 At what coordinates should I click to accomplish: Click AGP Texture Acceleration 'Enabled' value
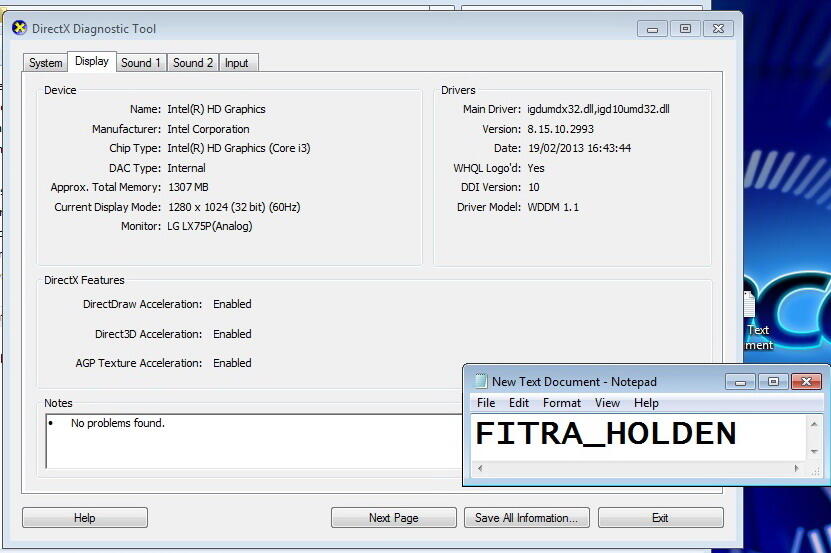pos(232,363)
